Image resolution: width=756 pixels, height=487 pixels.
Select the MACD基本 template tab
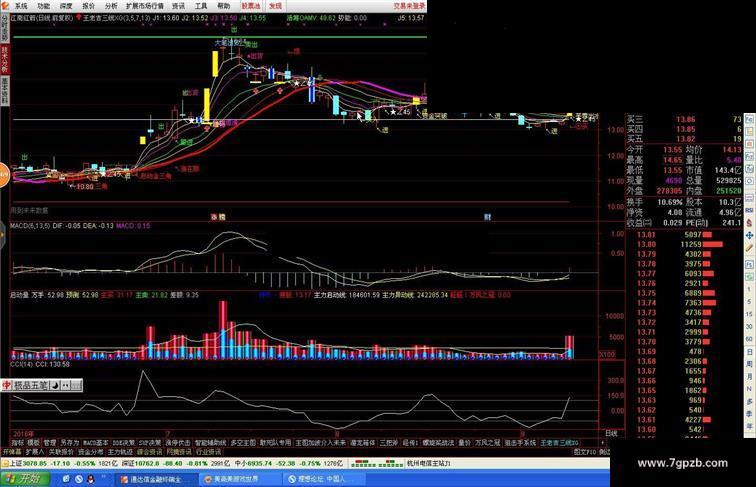tap(96, 443)
